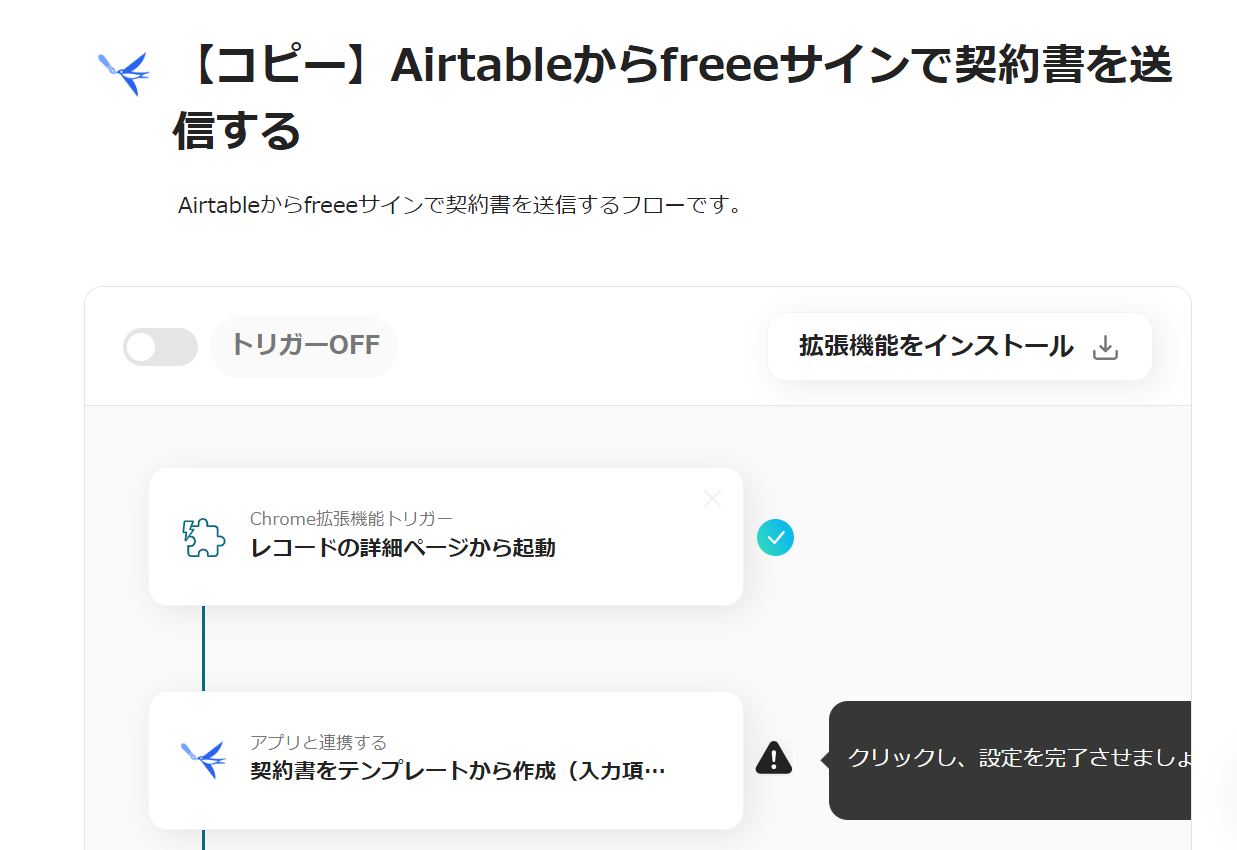
Task: Open the レコードの詳細ページから起動 trigger step
Action: coord(403,548)
